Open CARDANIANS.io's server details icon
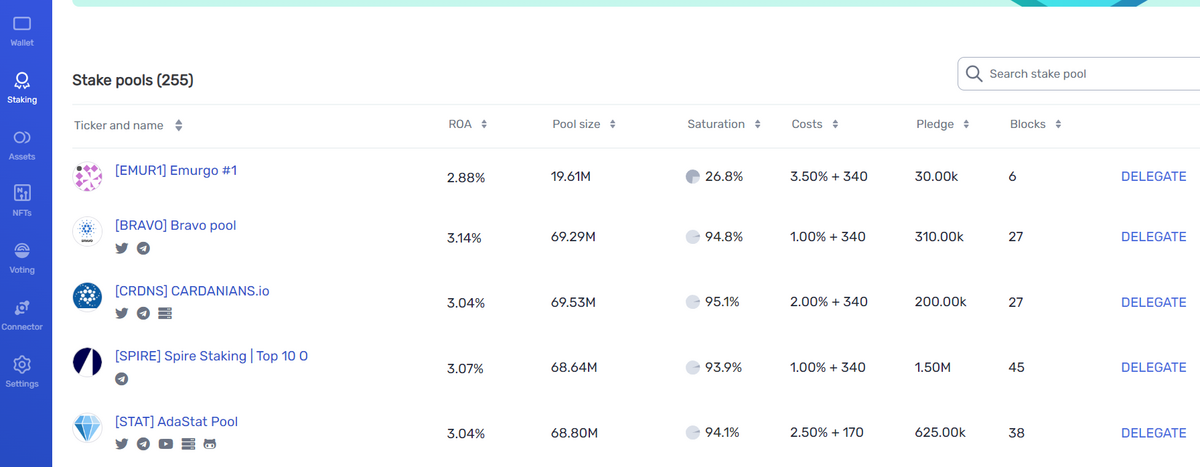This screenshot has width=1200, height=467. (165, 313)
